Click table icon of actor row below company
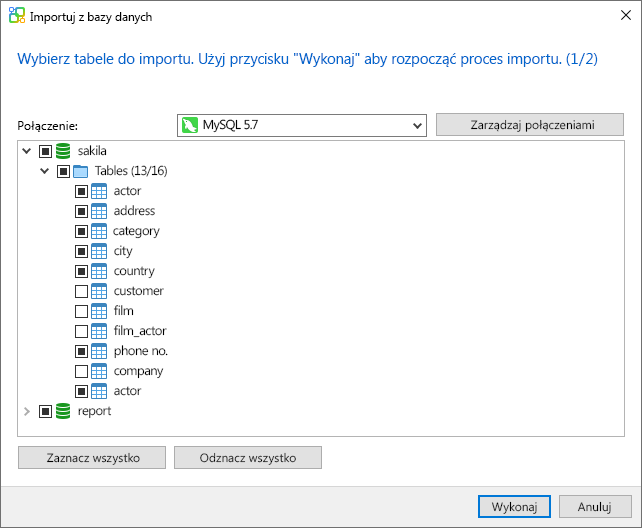The image size is (642, 528). (99, 391)
